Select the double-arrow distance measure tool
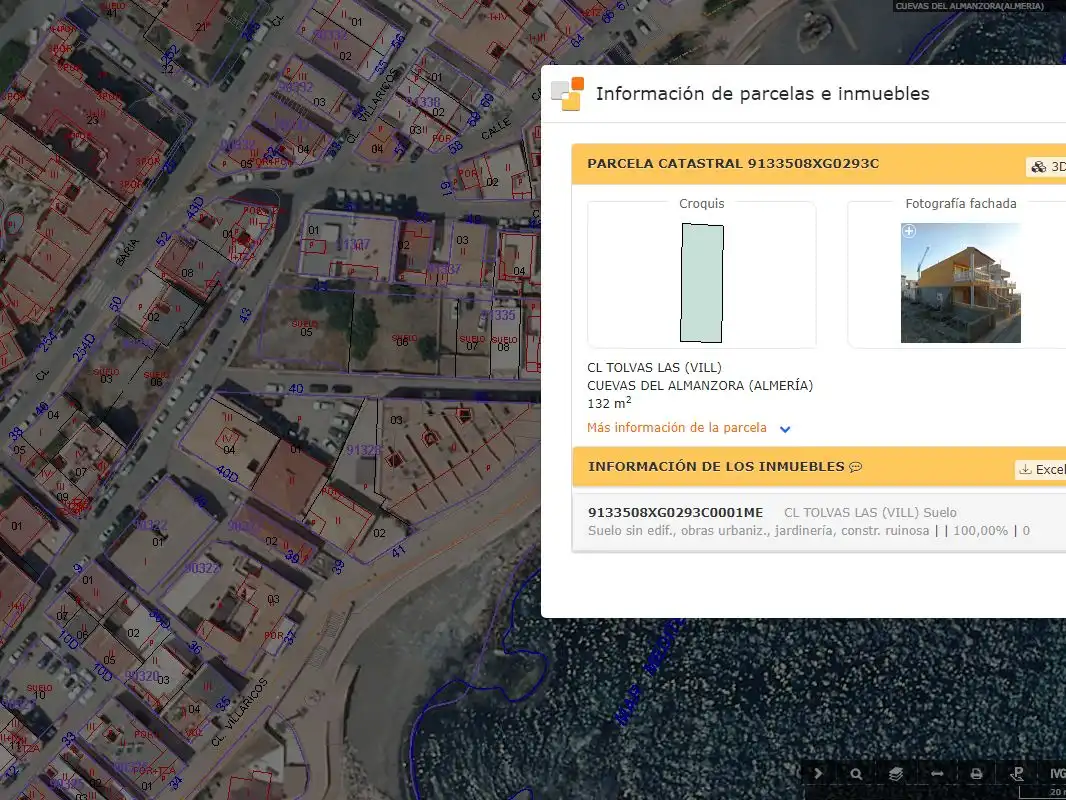The width and height of the screenshot is (1066, 800). (937, 773)
